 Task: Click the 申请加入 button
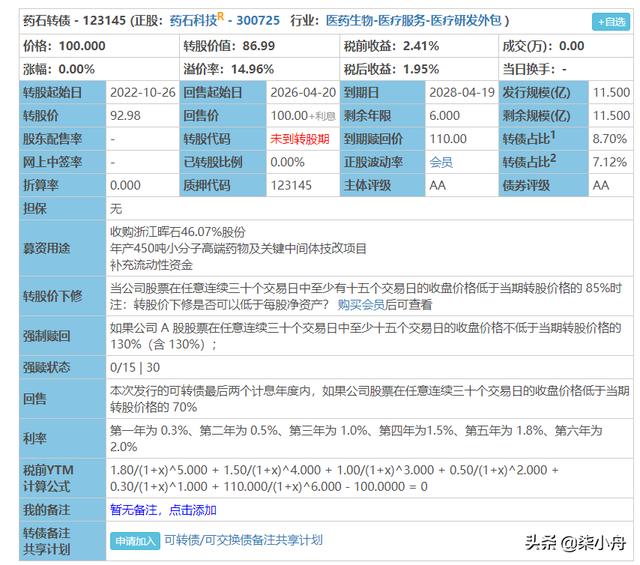(x=135, y=541)
